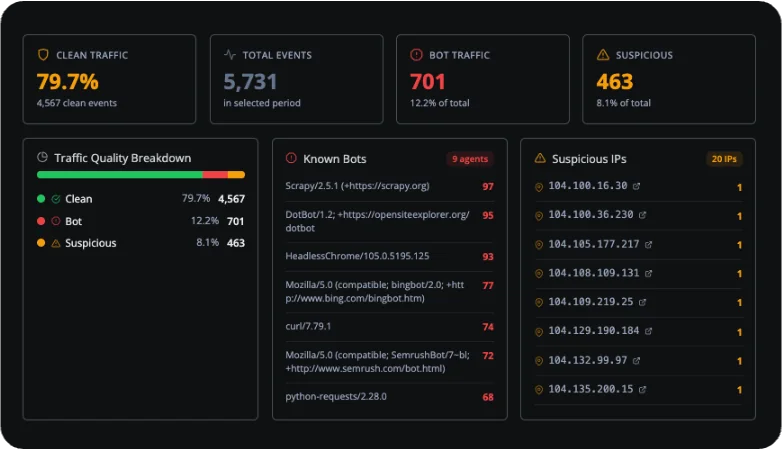Open external link for 104.100.16.30
Image resolution: width=782 pixels, height=450 pixels.
tap(636, 186)
